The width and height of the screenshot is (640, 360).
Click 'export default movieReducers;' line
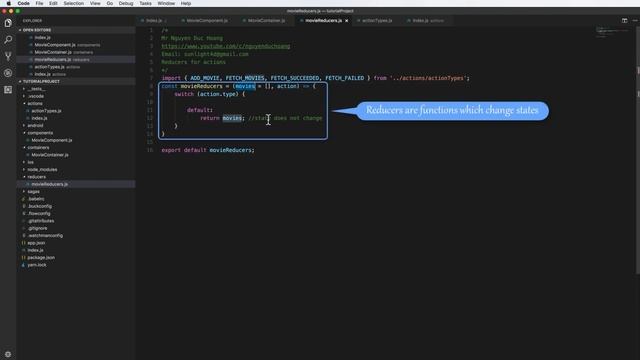click(x=208, y=150)
